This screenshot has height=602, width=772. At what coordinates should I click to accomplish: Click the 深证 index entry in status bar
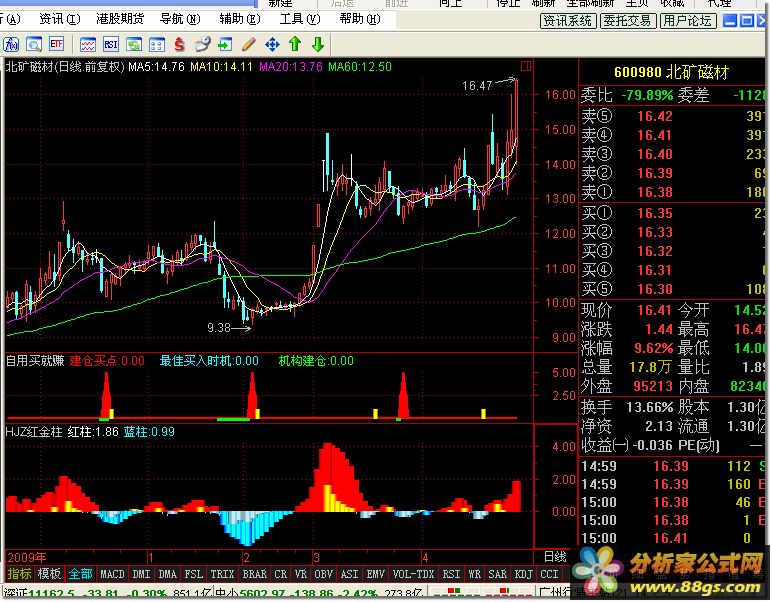click(x=107, y=593)
